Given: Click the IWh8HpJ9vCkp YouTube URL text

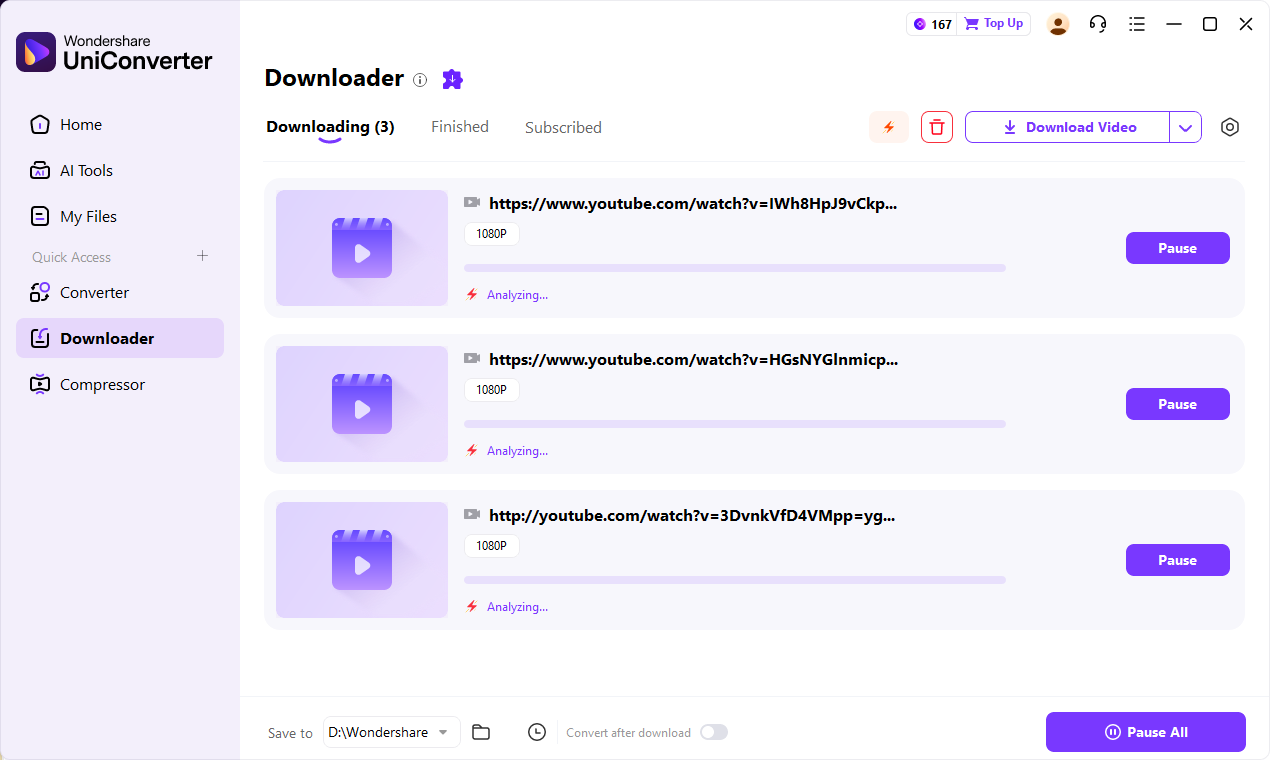Looking at the screenshot, I should [693, 203].
